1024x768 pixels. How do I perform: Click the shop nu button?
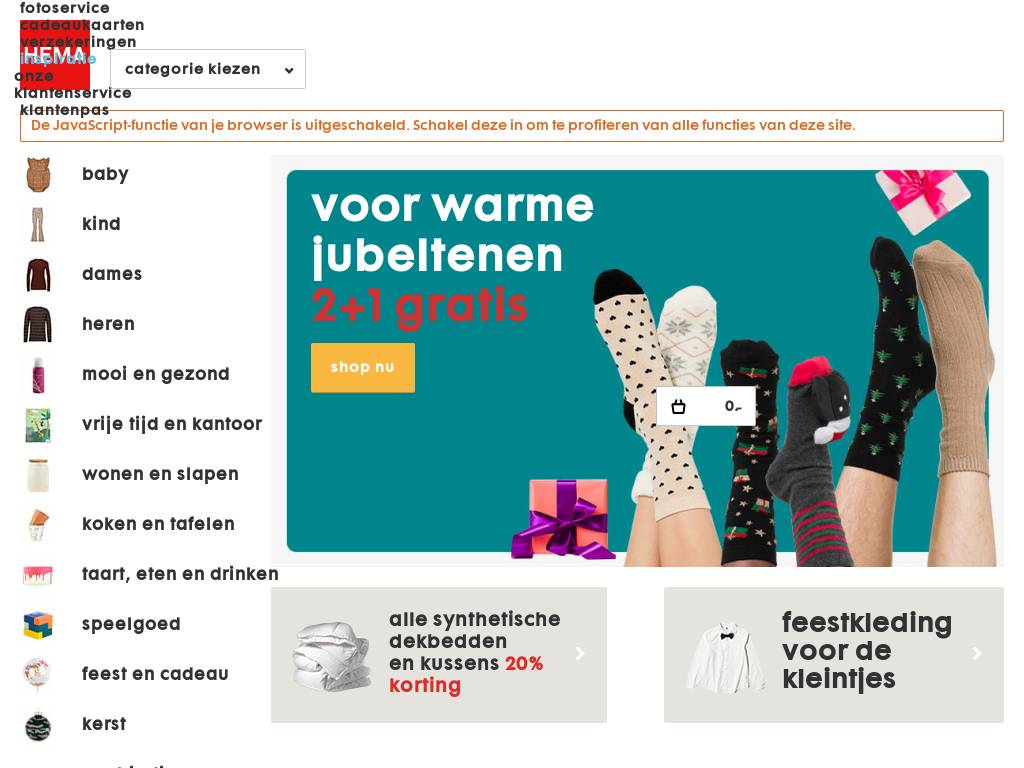click(362, 368)
